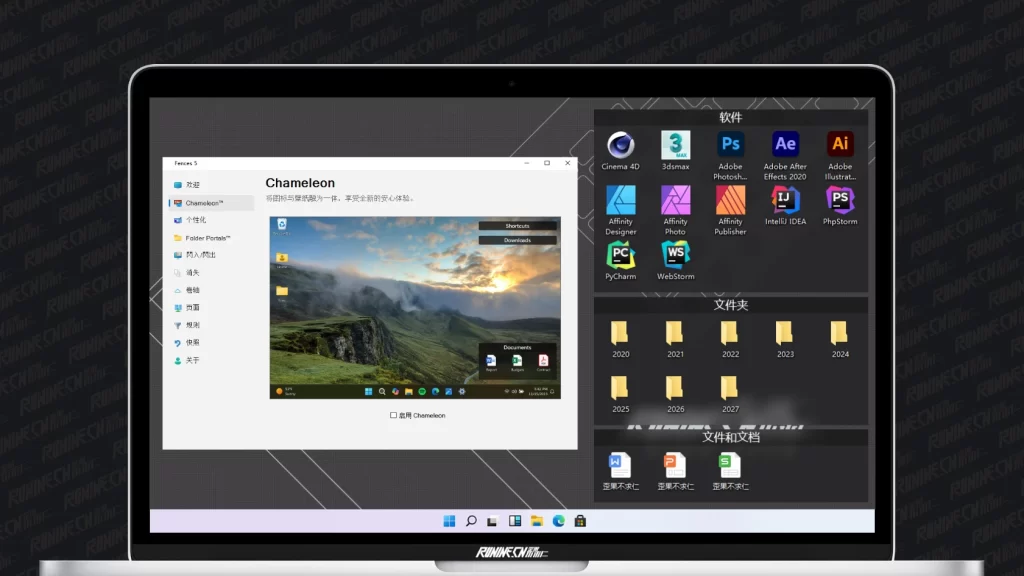1024x576 pixels.
Task: Click the 2027 folder in 文件夹 fence
Action: click(x=730, y=389)
